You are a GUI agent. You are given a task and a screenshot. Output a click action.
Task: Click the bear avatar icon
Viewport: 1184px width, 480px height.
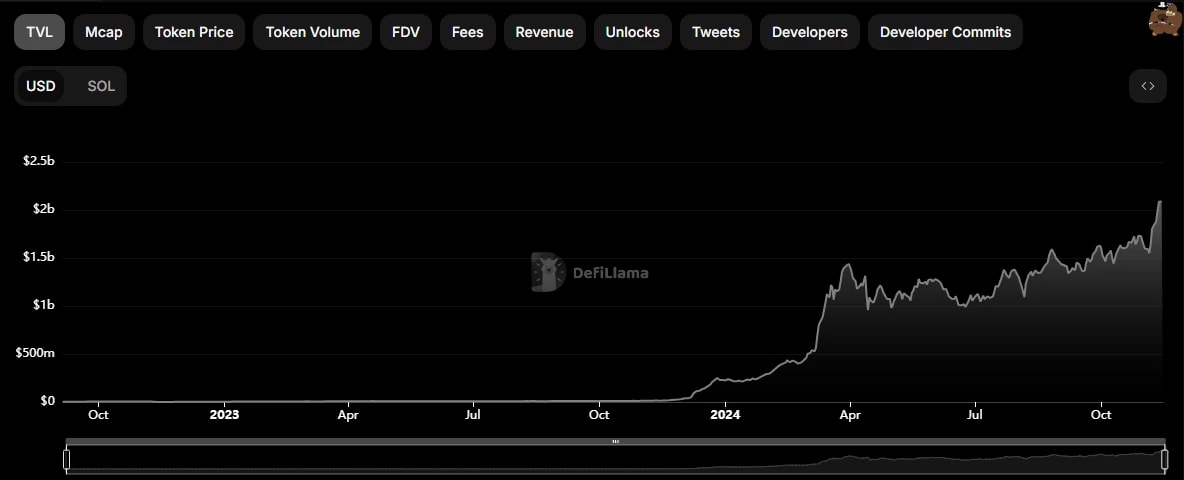1165,20
